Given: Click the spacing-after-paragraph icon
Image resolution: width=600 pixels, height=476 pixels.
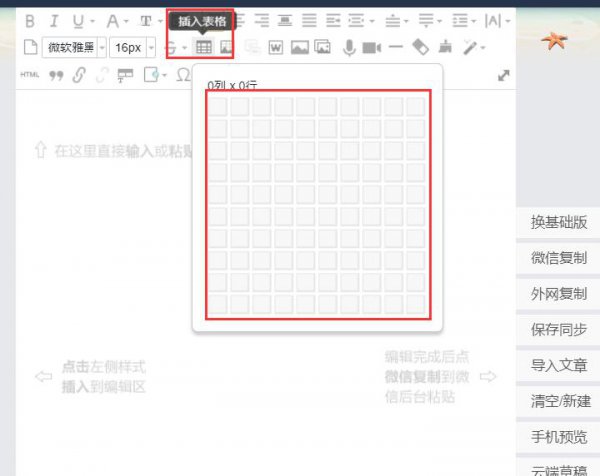Looking at the screenshot, I should tap(426, 20).
